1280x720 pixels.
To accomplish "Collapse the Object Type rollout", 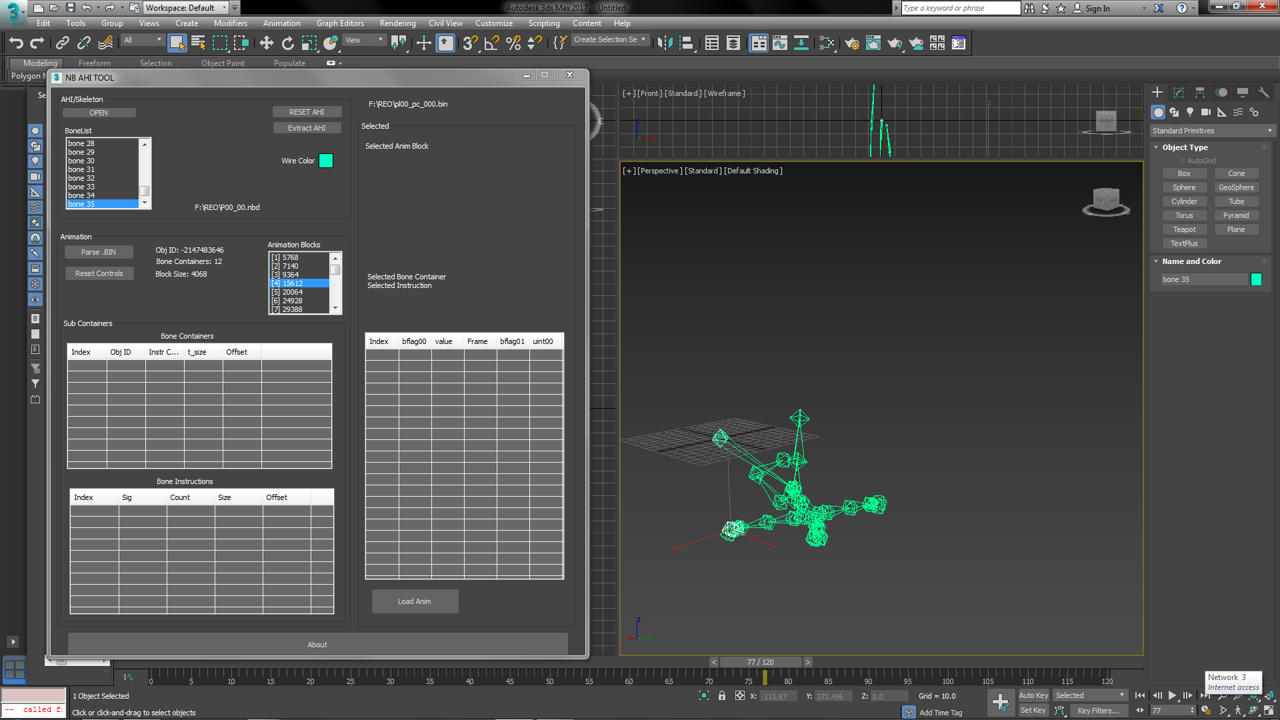I will click(x=1185, y=147).
